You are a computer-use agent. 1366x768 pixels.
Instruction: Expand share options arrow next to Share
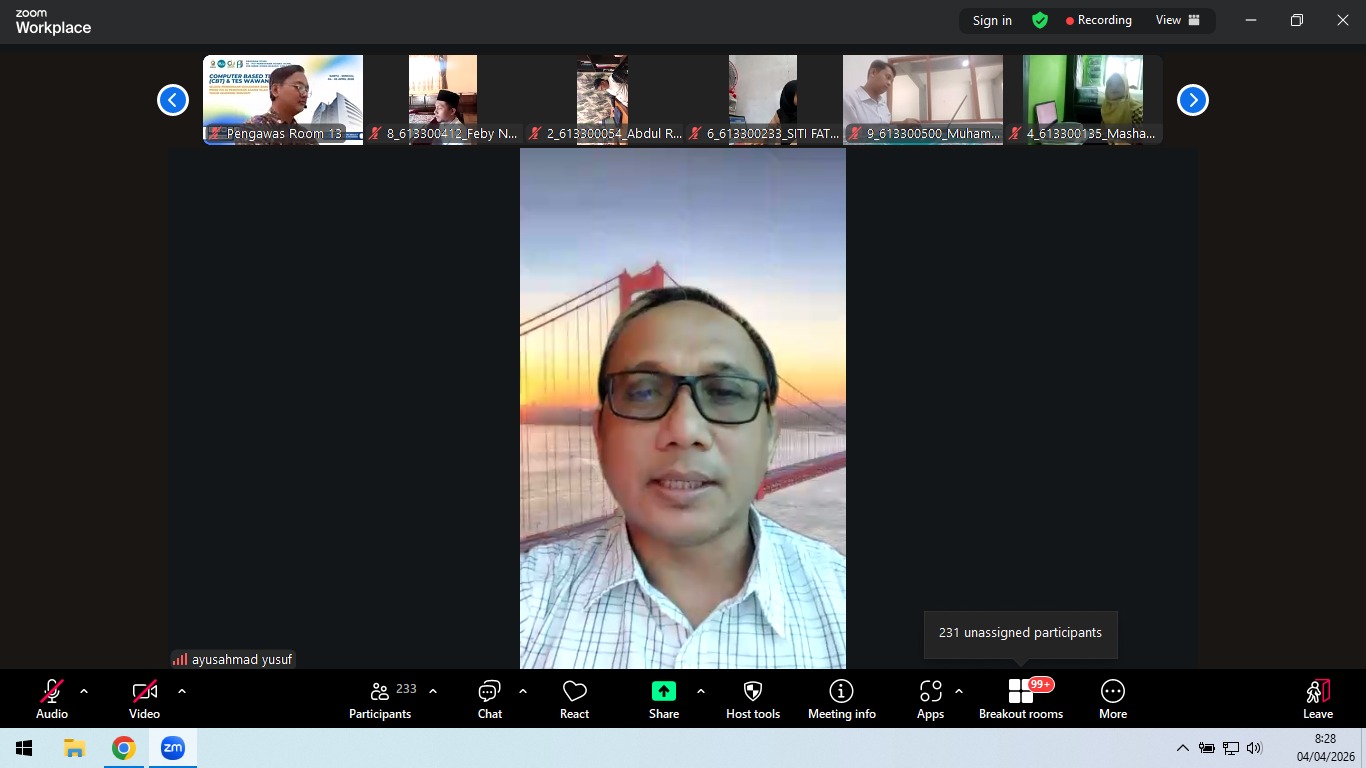pyautogui.click(x=700, y=691)
